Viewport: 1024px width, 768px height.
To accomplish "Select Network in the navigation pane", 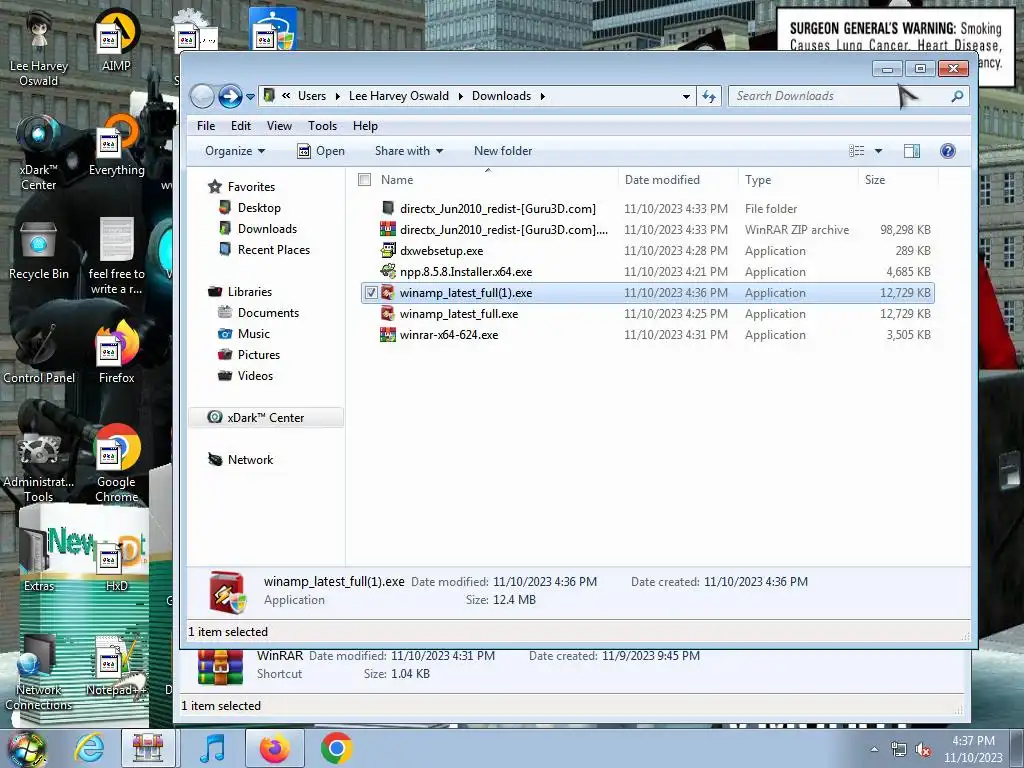I will coord(250,459).
